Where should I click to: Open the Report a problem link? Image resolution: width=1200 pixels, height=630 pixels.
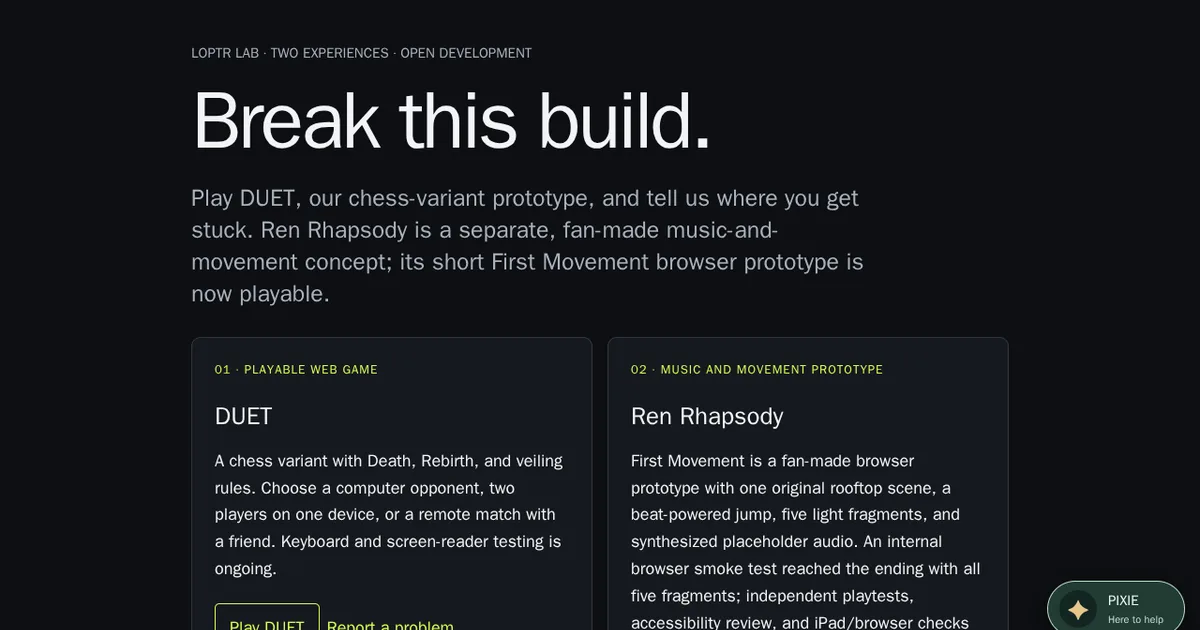390,623
